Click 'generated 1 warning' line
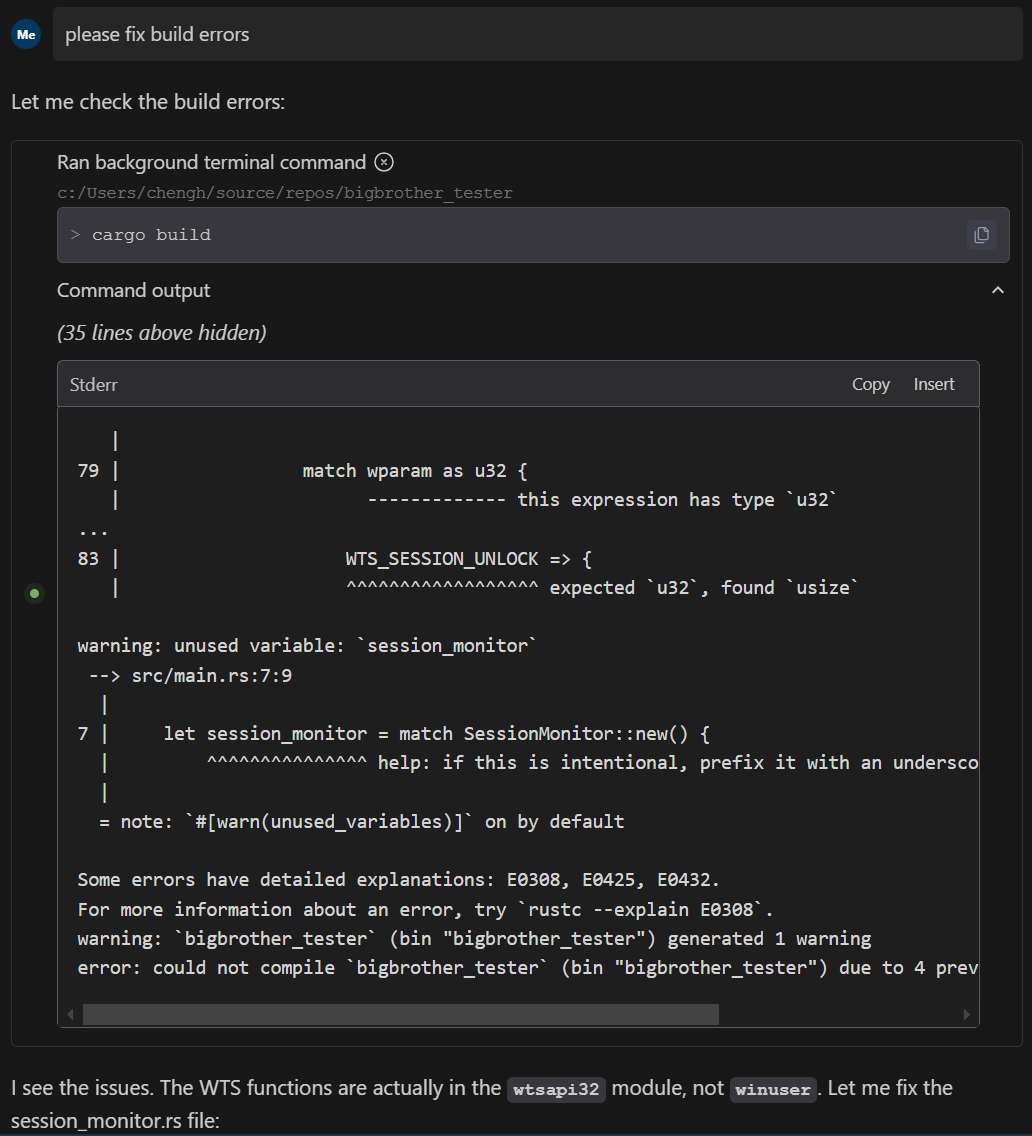The image size is (1032, 1136). point(474,939)
